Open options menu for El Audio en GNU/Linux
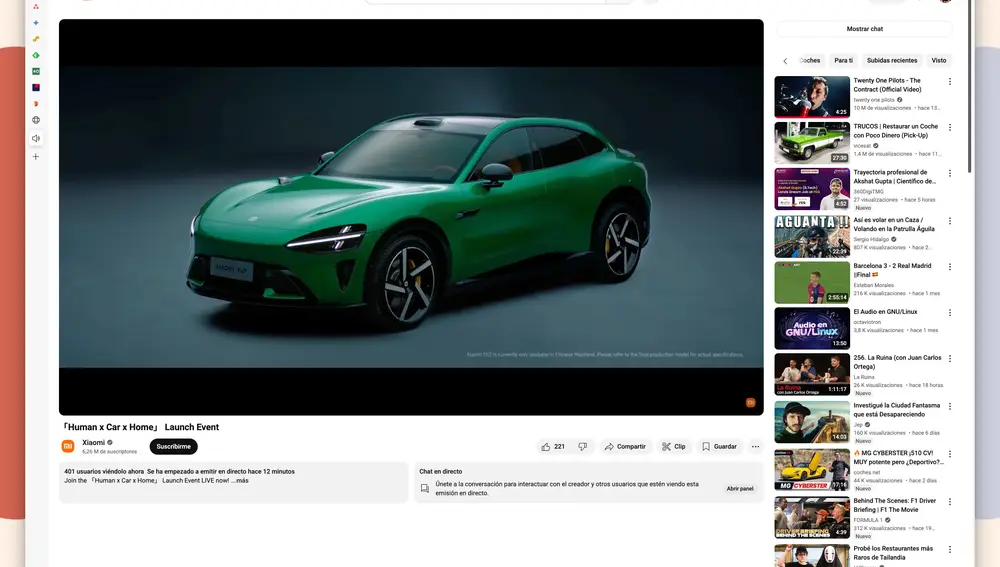Image resolution: width=1000 pixels, height=567 pixels. point(950,313)
